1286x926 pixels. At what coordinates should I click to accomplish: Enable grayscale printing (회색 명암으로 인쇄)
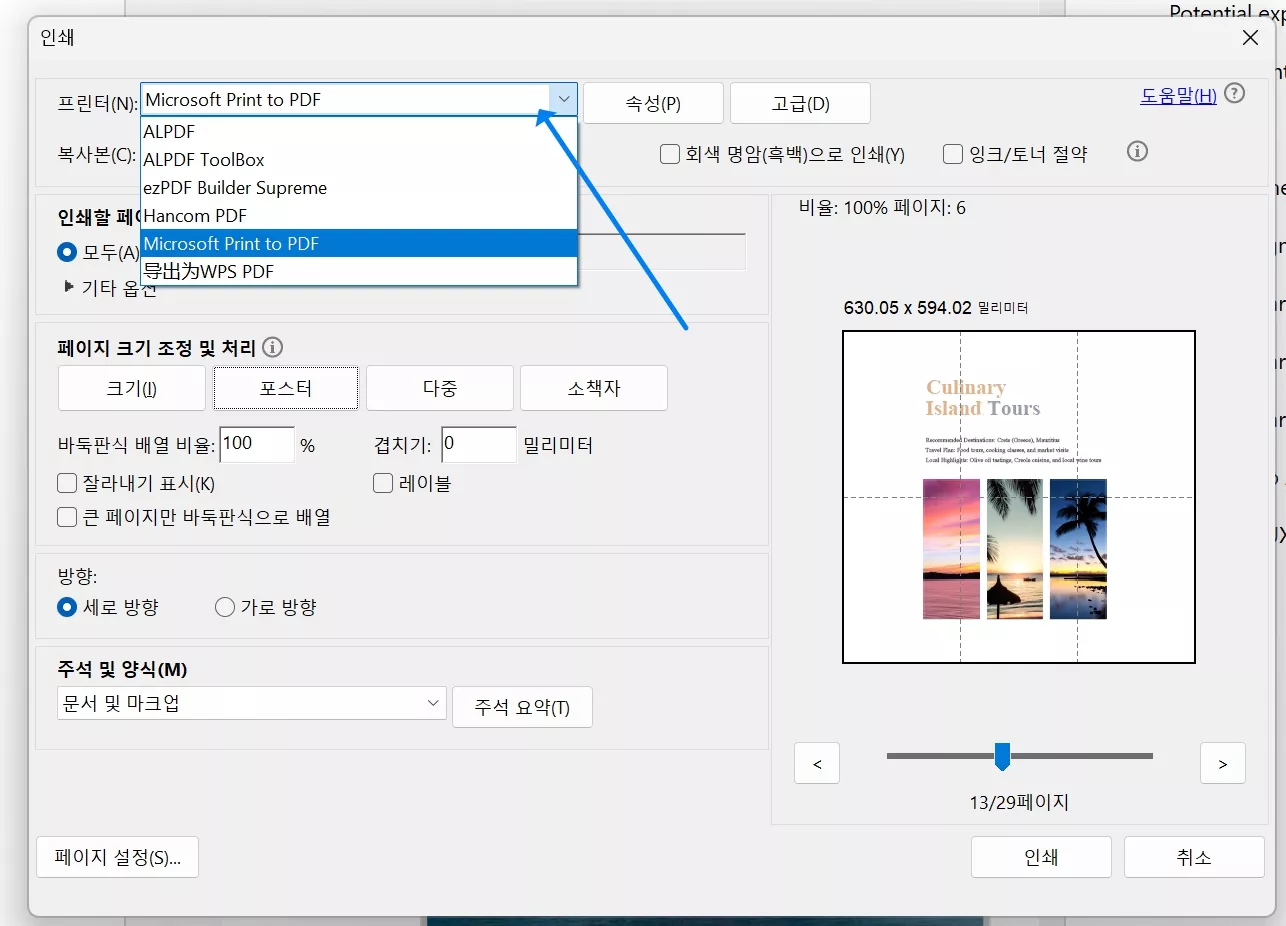tap(668, 153)
